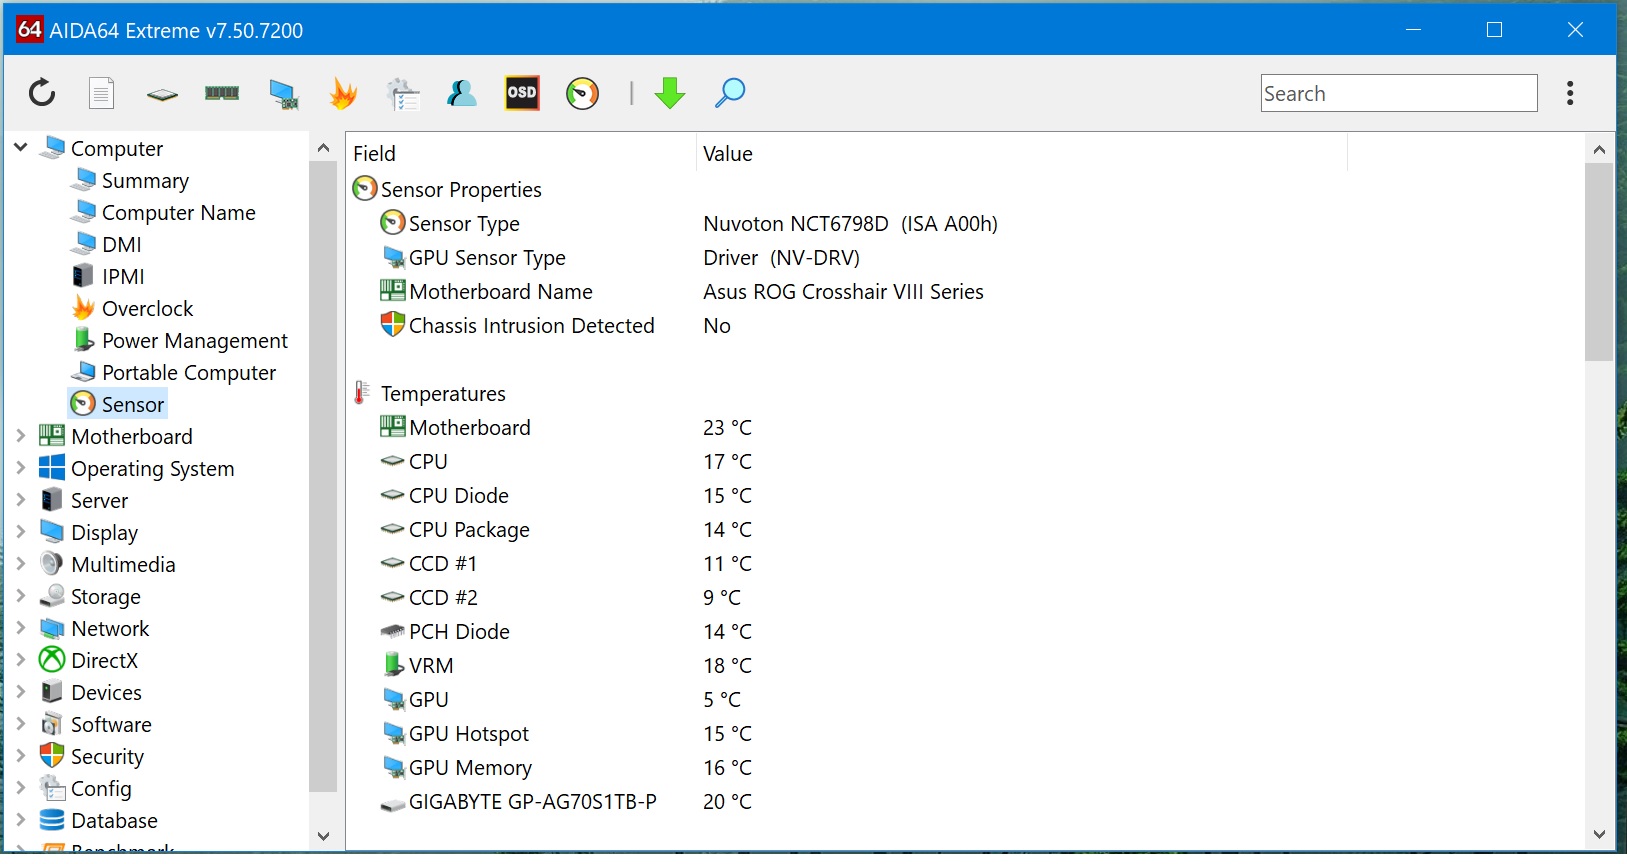
Task: Open the DMI tree item
Action: (121, 244)
